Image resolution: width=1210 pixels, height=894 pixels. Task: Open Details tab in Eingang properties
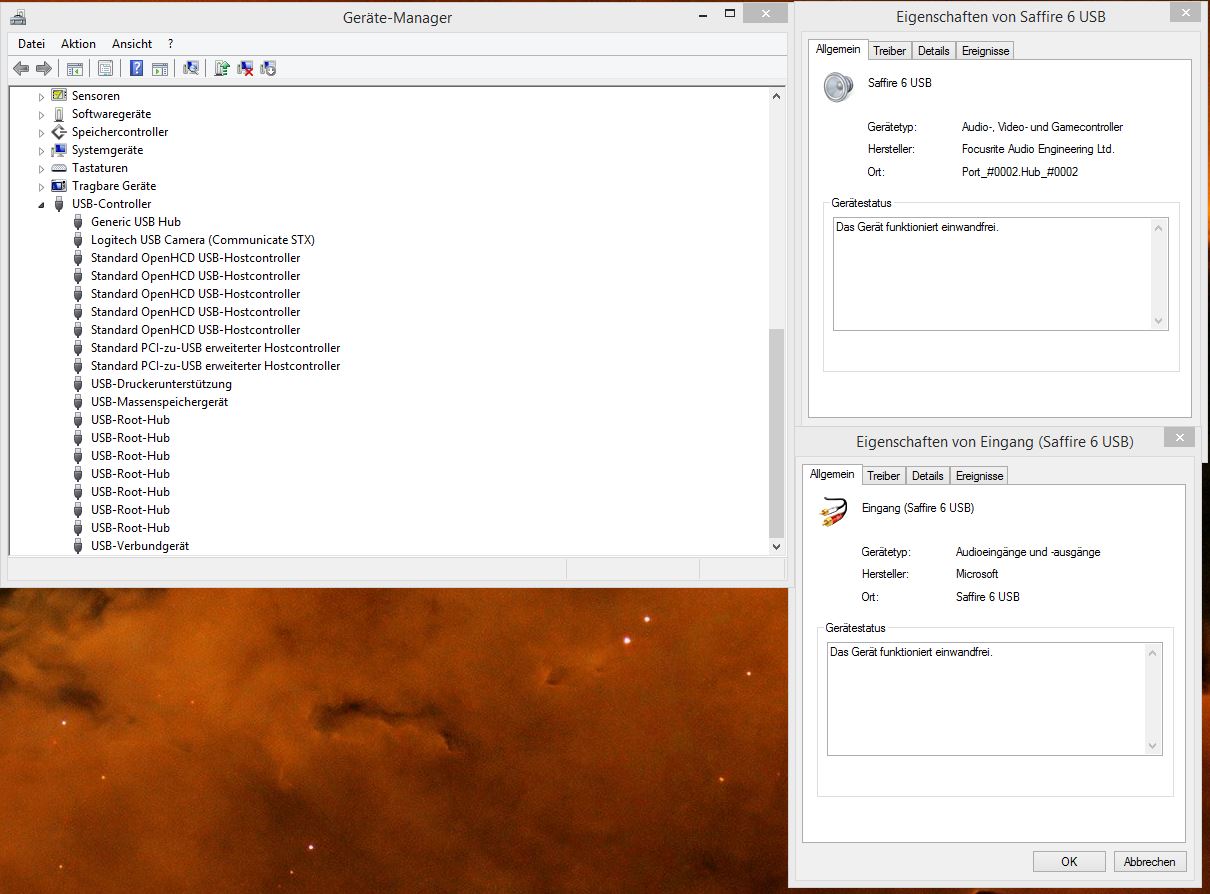pyautogui.click(x=927, y=476)
